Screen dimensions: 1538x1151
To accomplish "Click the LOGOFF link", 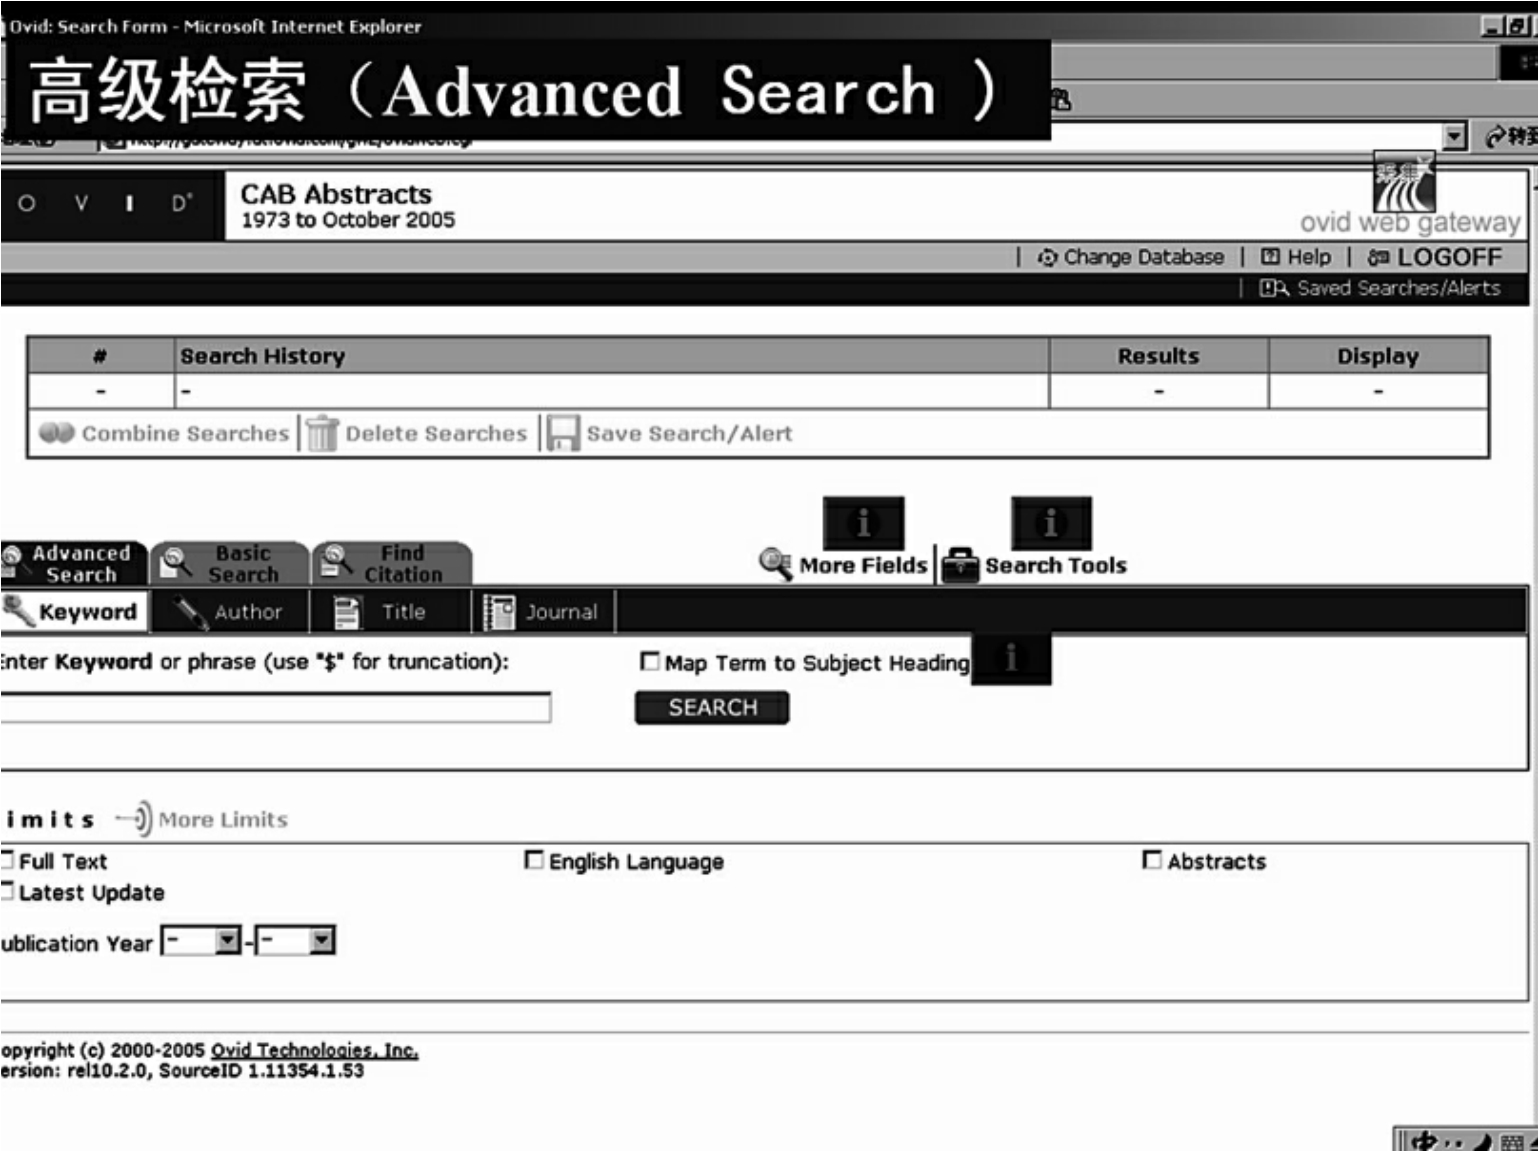I will pyautogui.click(x=1449, y=258).
